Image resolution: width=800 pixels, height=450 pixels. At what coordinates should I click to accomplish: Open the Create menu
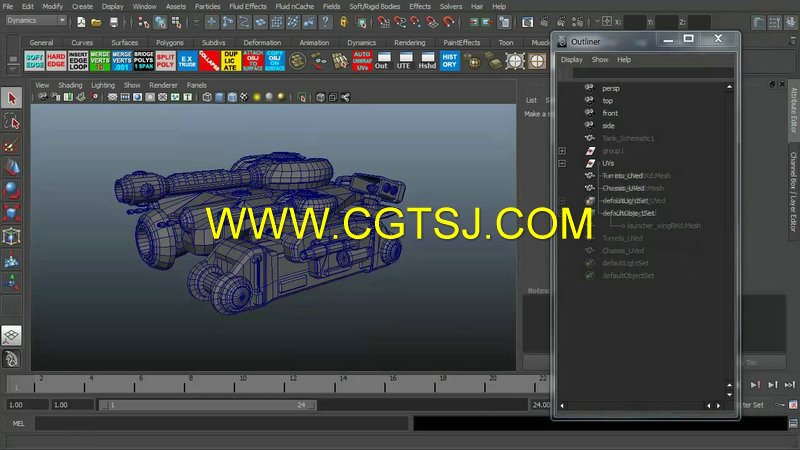82,7
